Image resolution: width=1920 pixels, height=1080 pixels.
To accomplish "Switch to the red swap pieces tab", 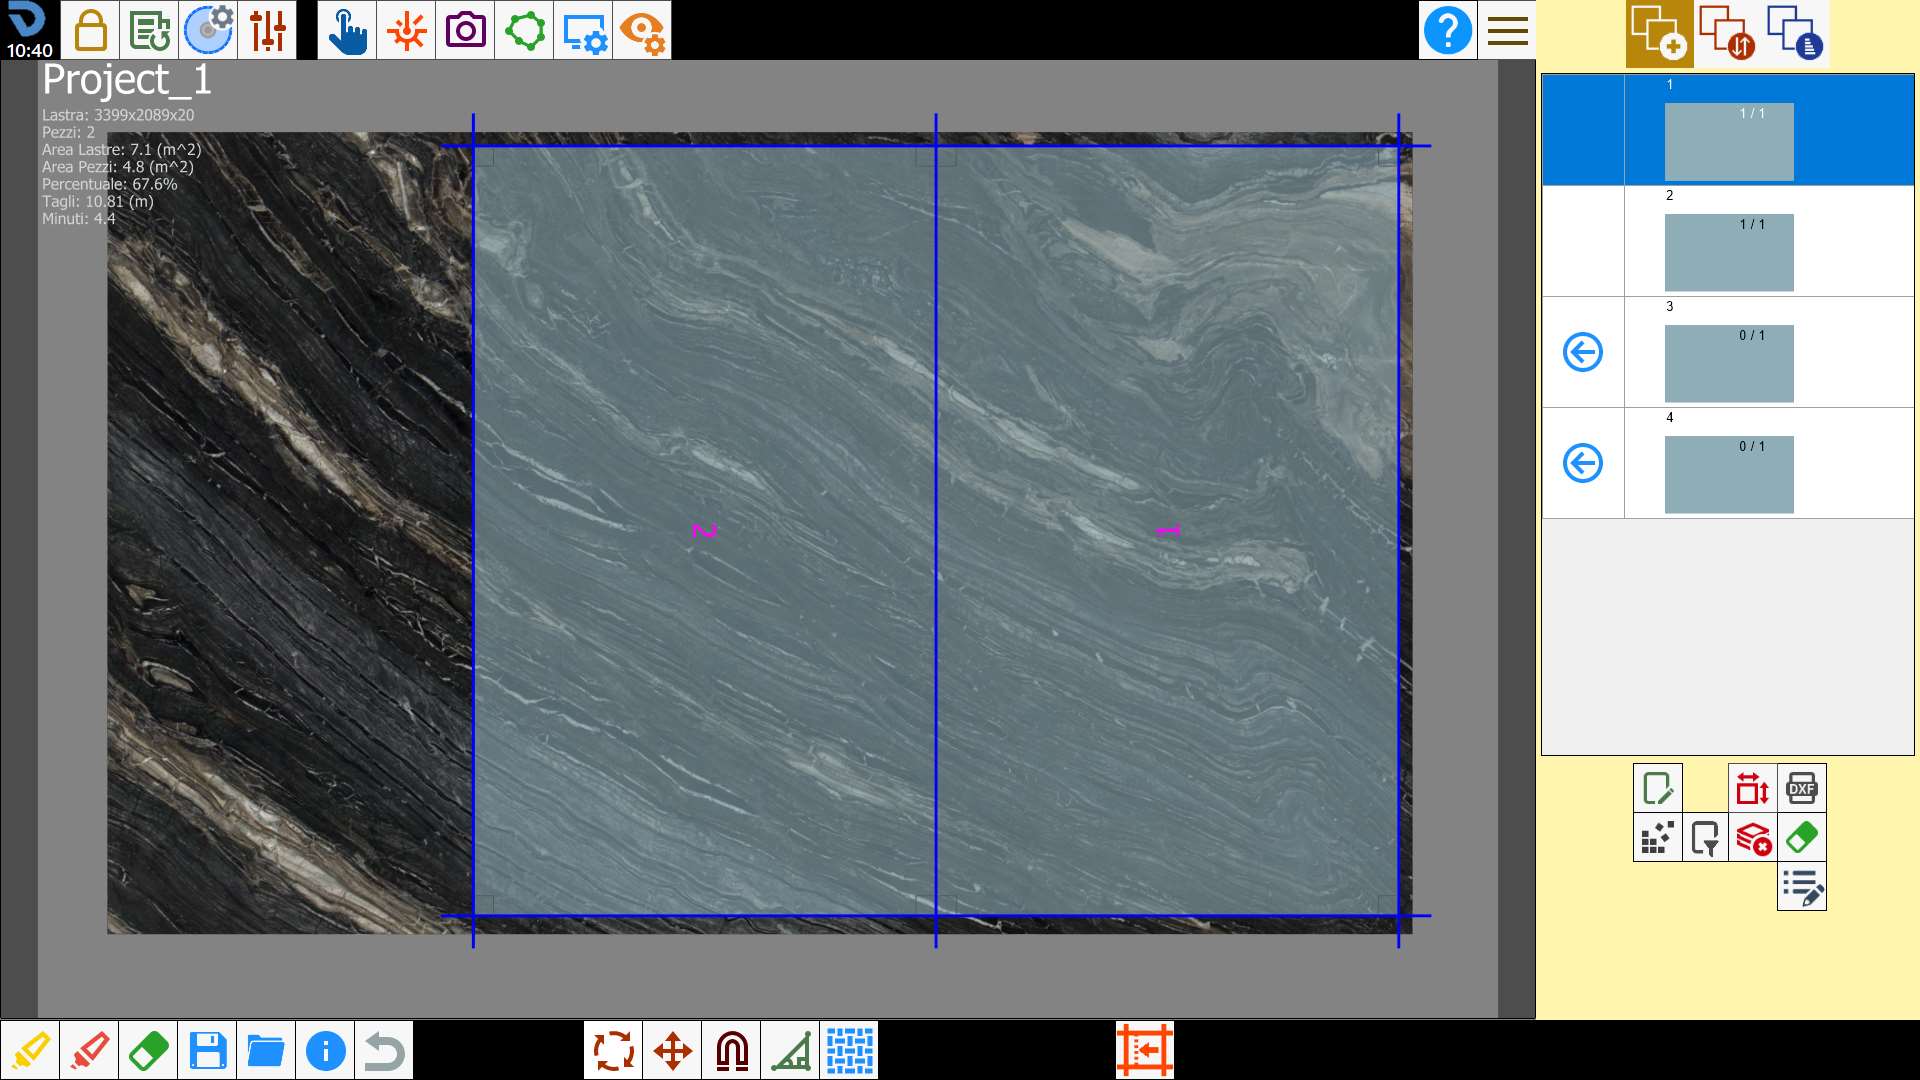I will click(1727, 34).
